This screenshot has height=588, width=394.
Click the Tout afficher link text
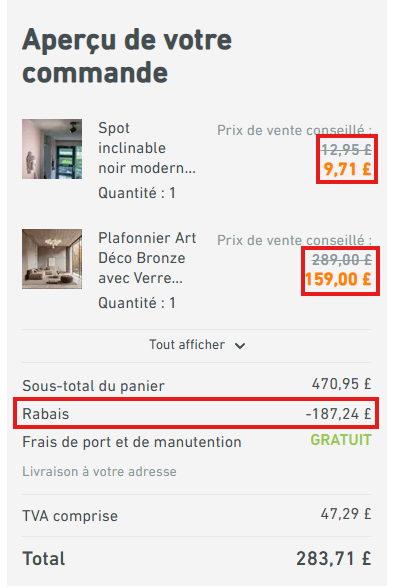tap(187, 345)
